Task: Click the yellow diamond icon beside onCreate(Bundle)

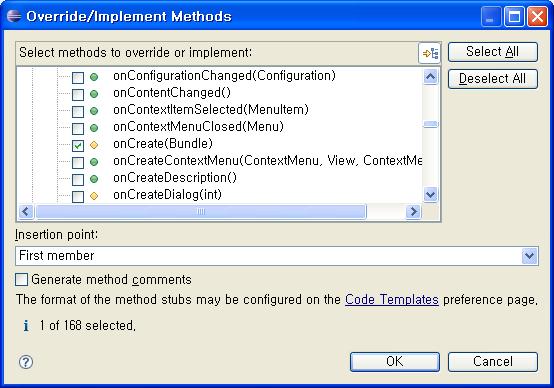Action: 94,145
